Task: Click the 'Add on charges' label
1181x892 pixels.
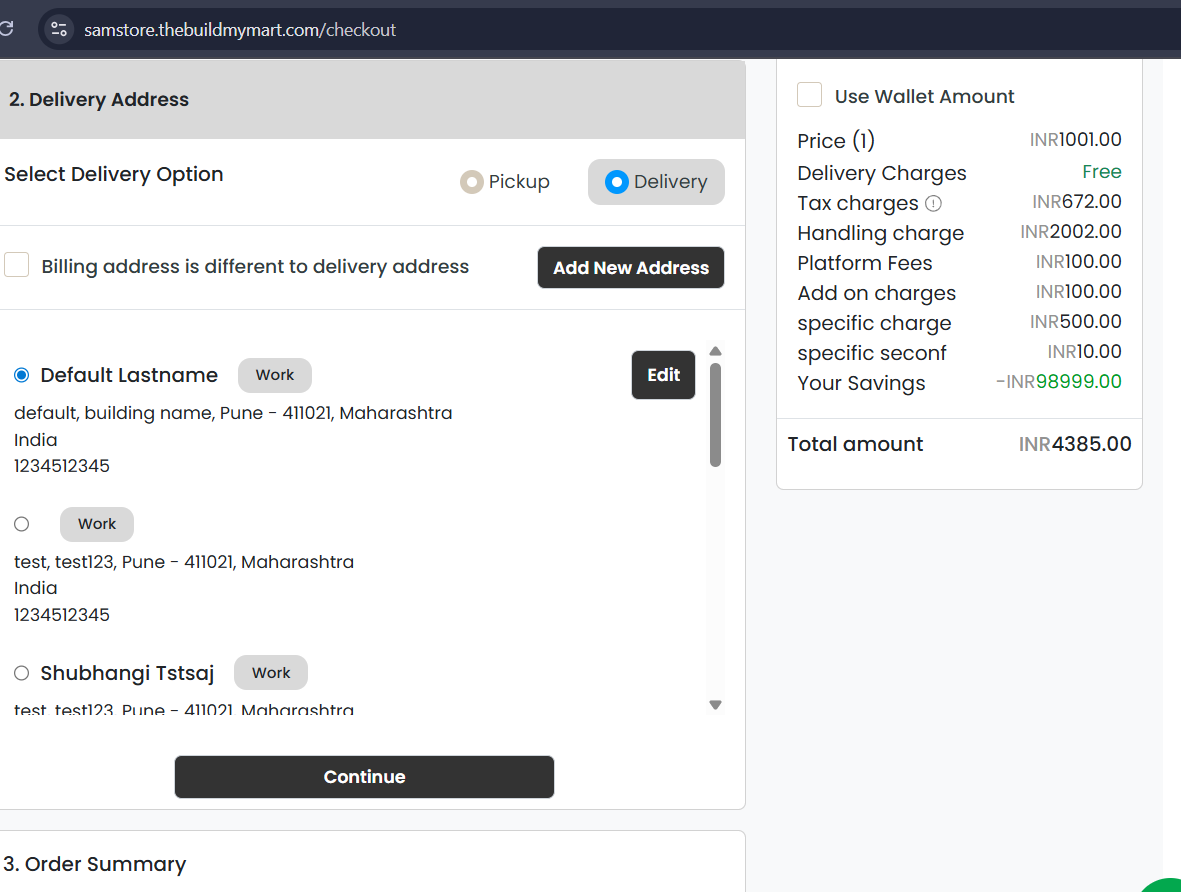Action: click(x=877, y=293)
